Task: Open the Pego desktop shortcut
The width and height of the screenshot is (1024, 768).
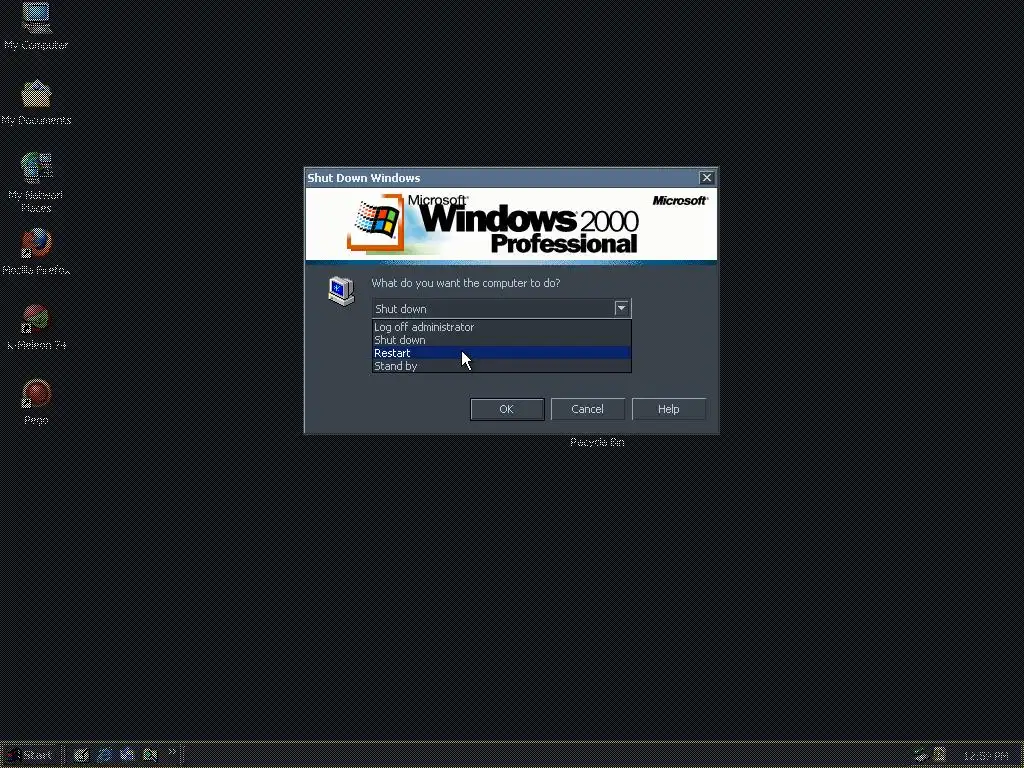Action: click(36, 402)
